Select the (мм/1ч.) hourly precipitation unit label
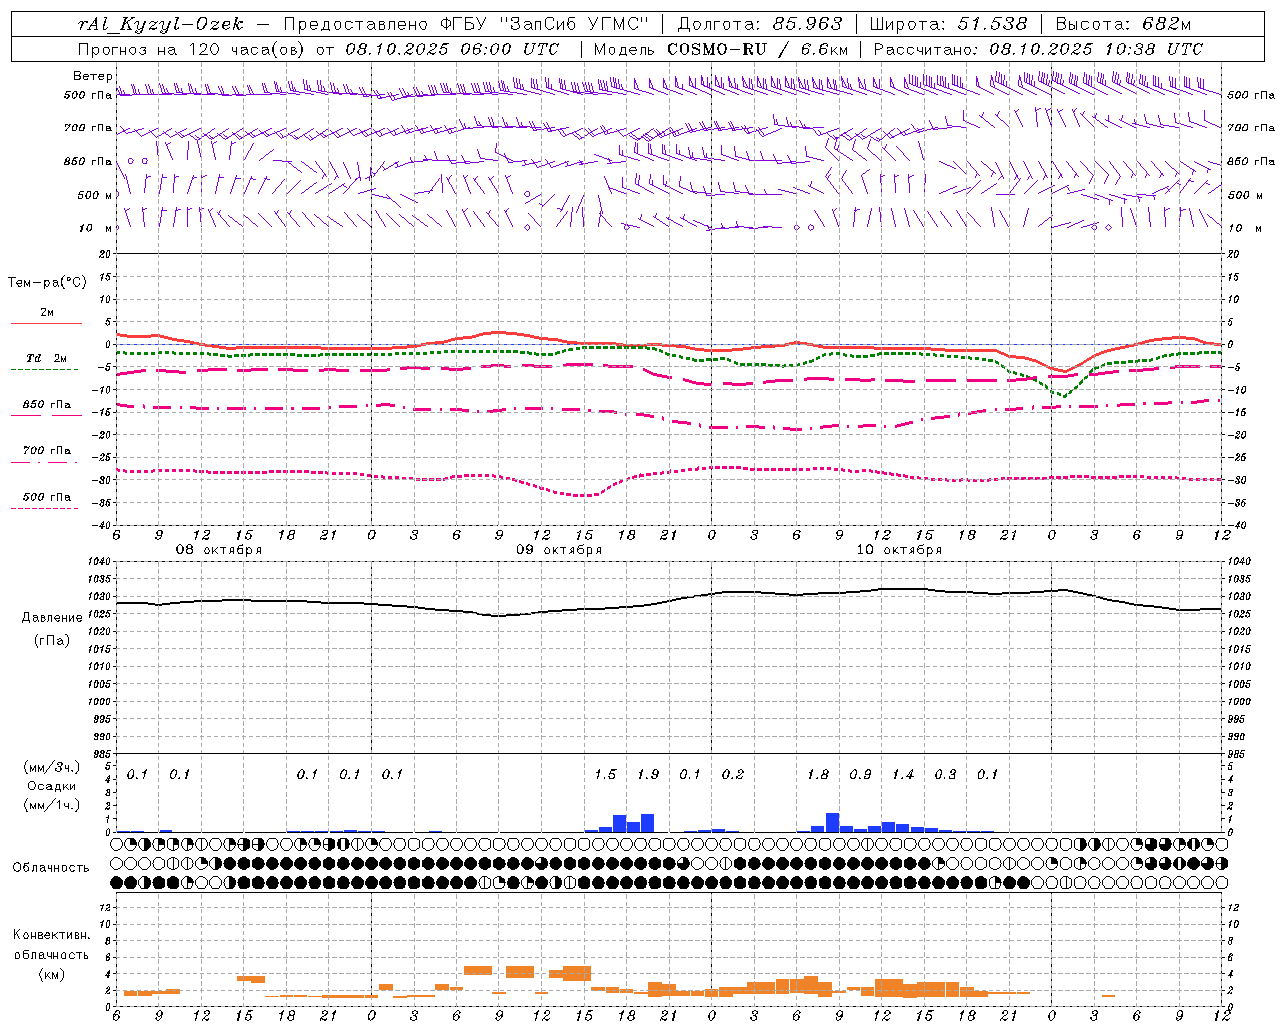Screen dimensions: 1280x1024 tap(52, 805)
